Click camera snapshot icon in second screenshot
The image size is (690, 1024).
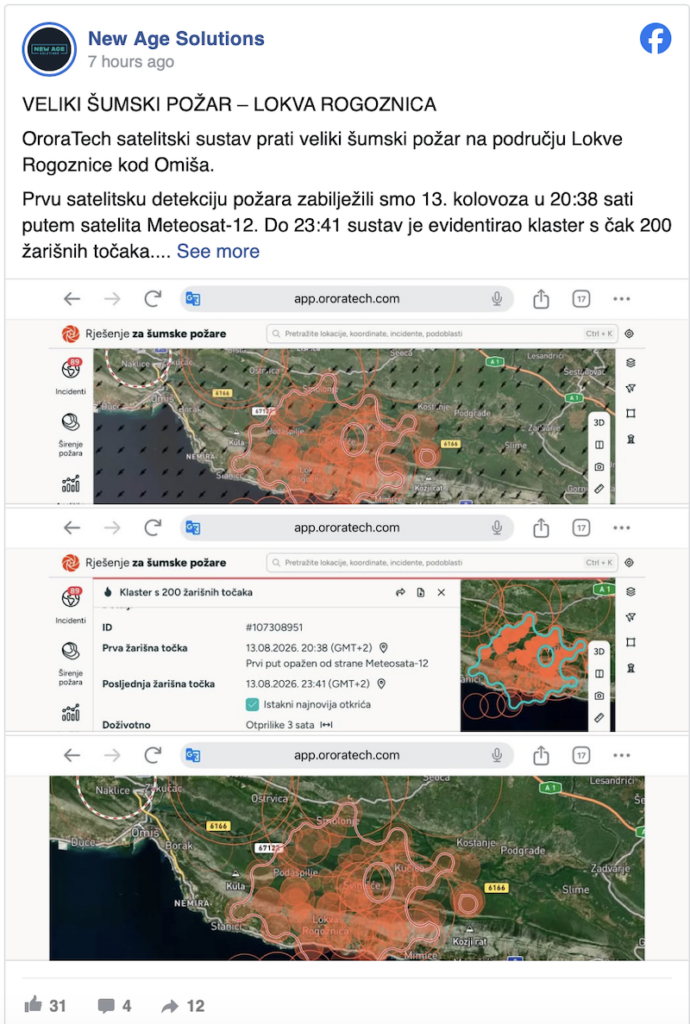point(599,696)
